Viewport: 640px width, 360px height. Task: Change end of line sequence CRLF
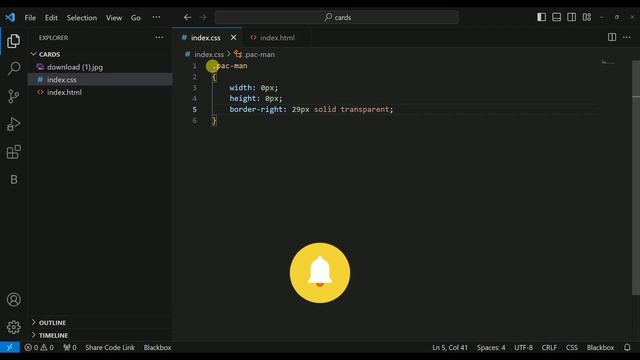[549, 347]
